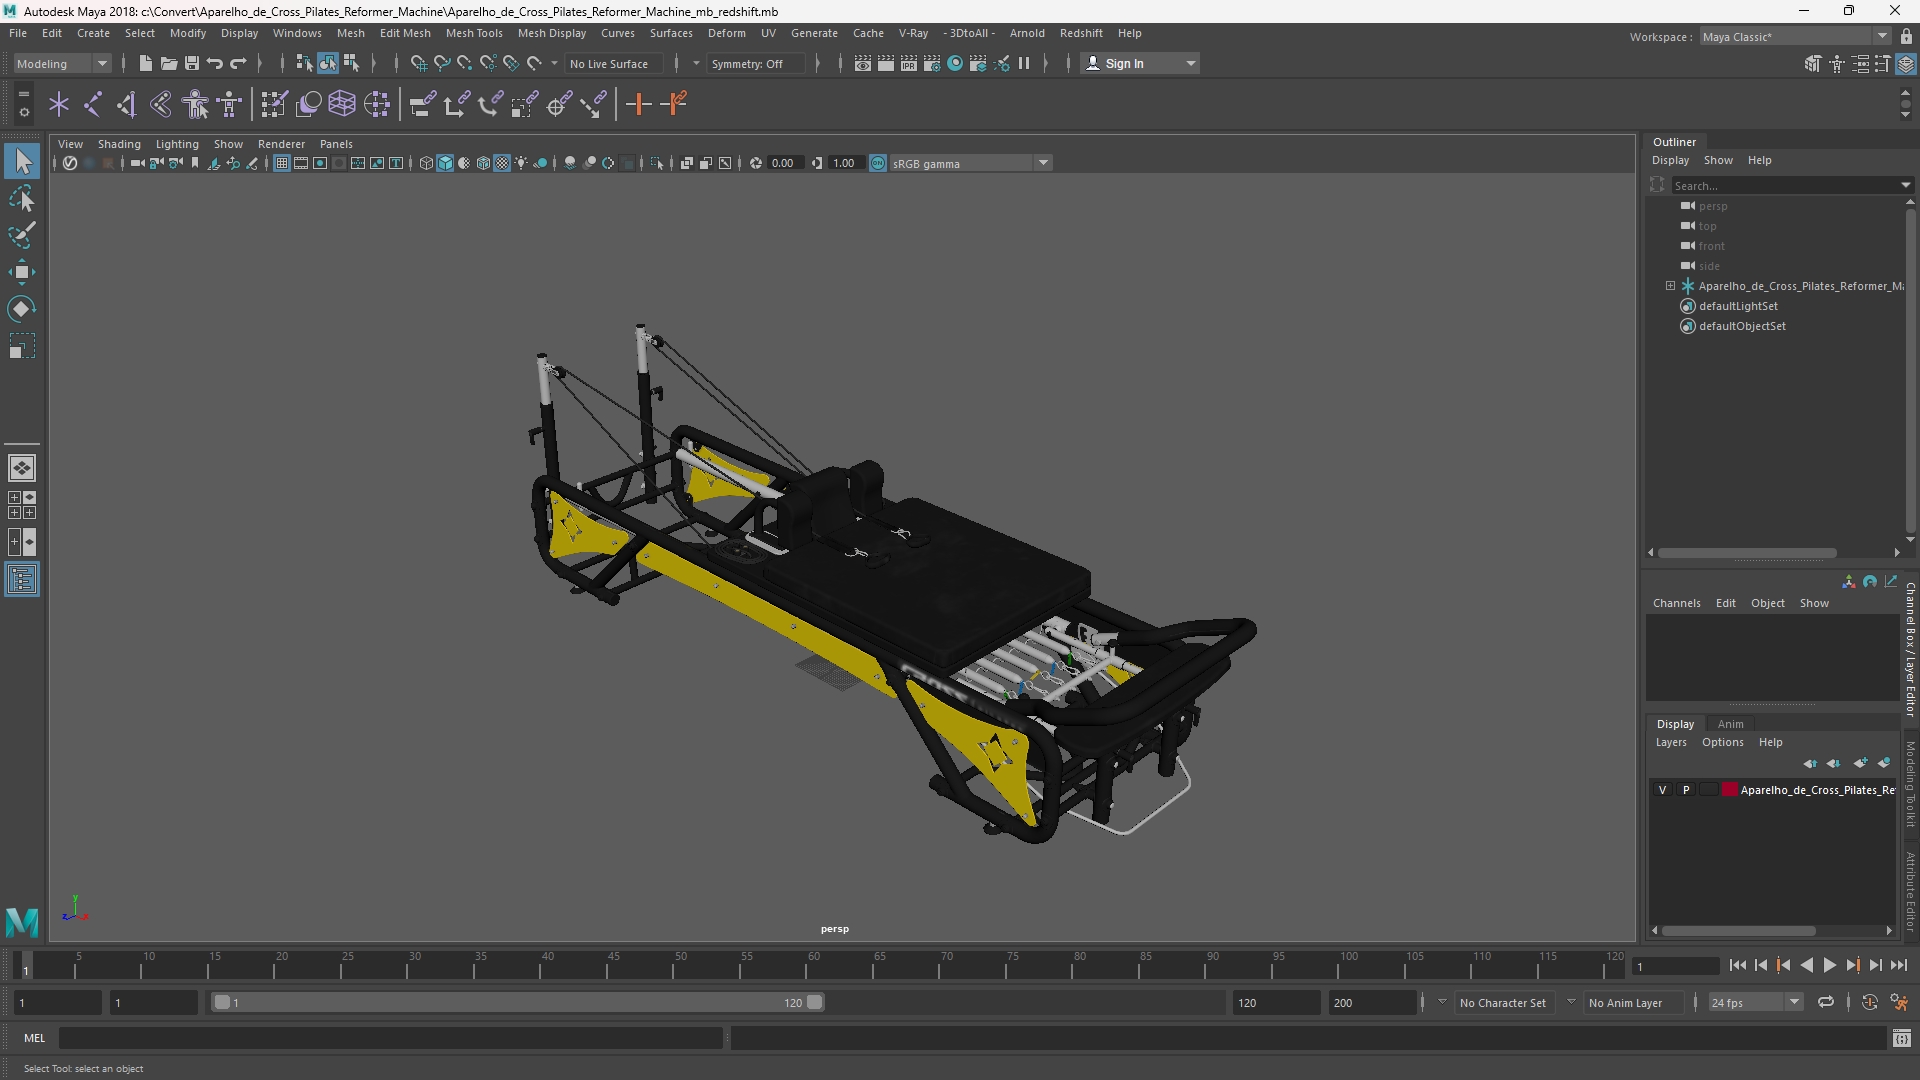Switch to the Anim layer tab

pyautogui.click(x=1730, y=724)
